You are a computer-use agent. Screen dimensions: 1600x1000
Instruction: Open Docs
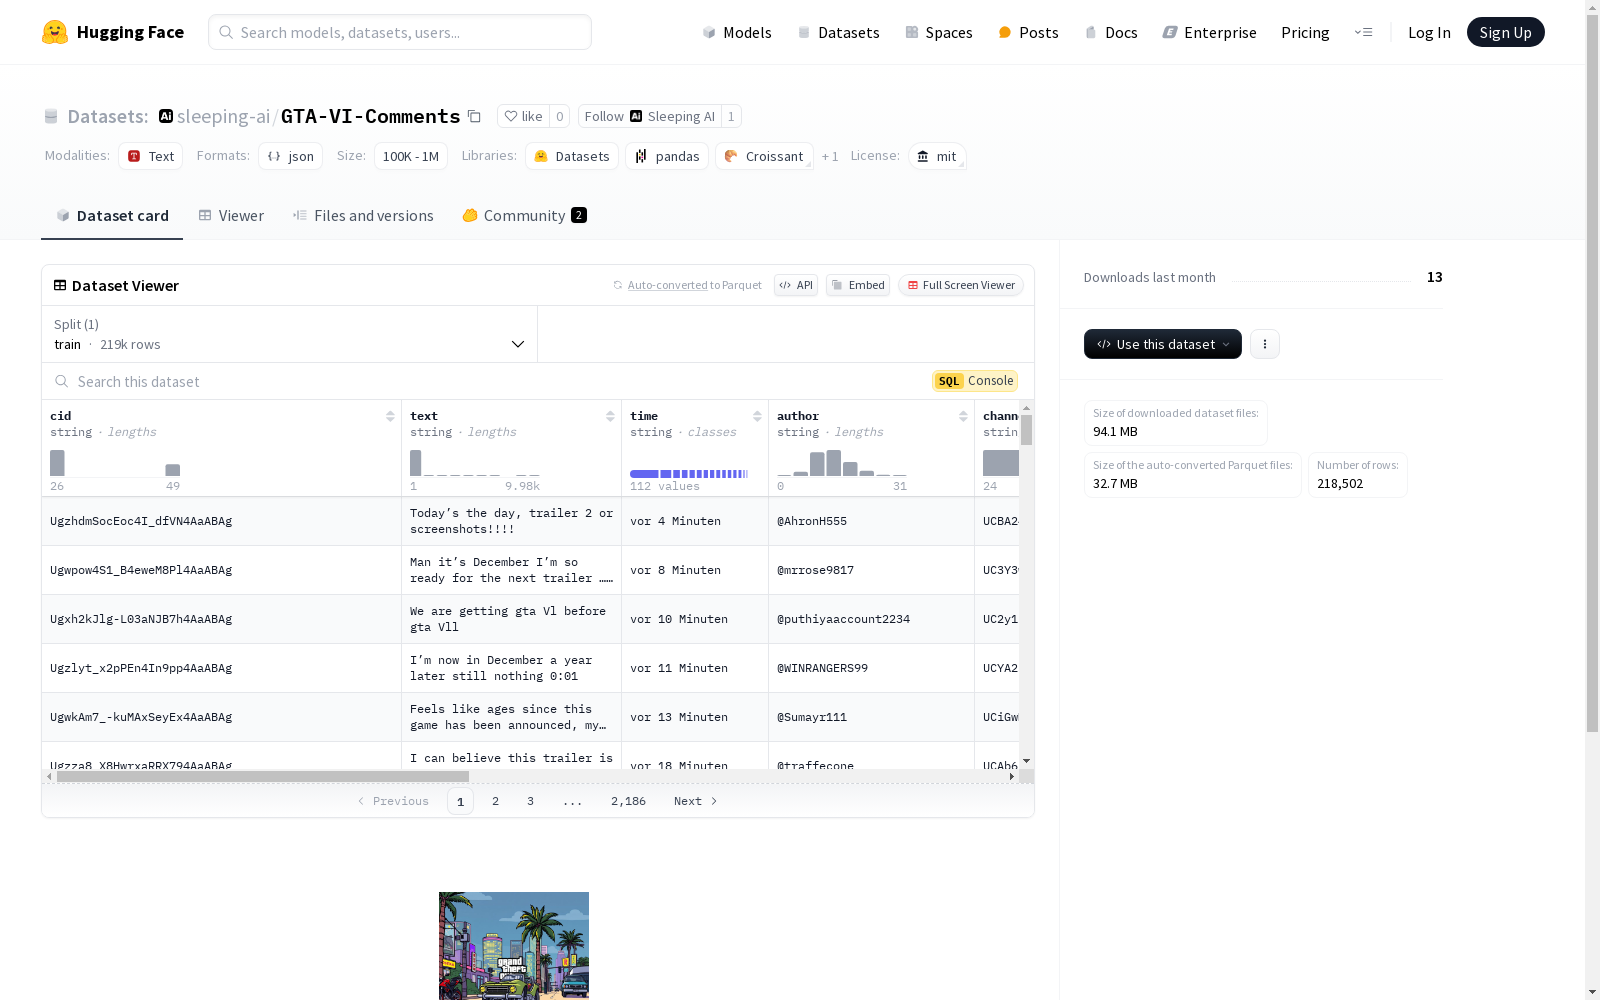(1111, 32)
